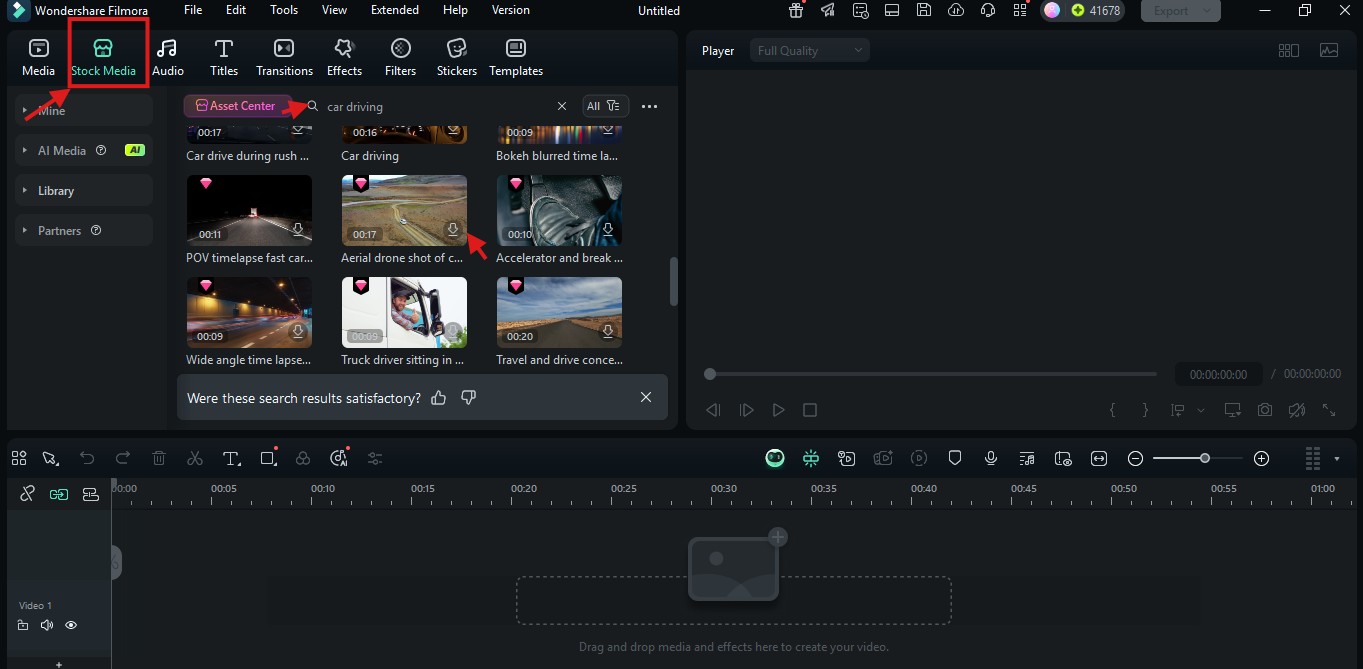The image size is (1363, 669).
Task: Open the track layout dropdown arrow in timeline toolbar
Action: coord(1337,459)
